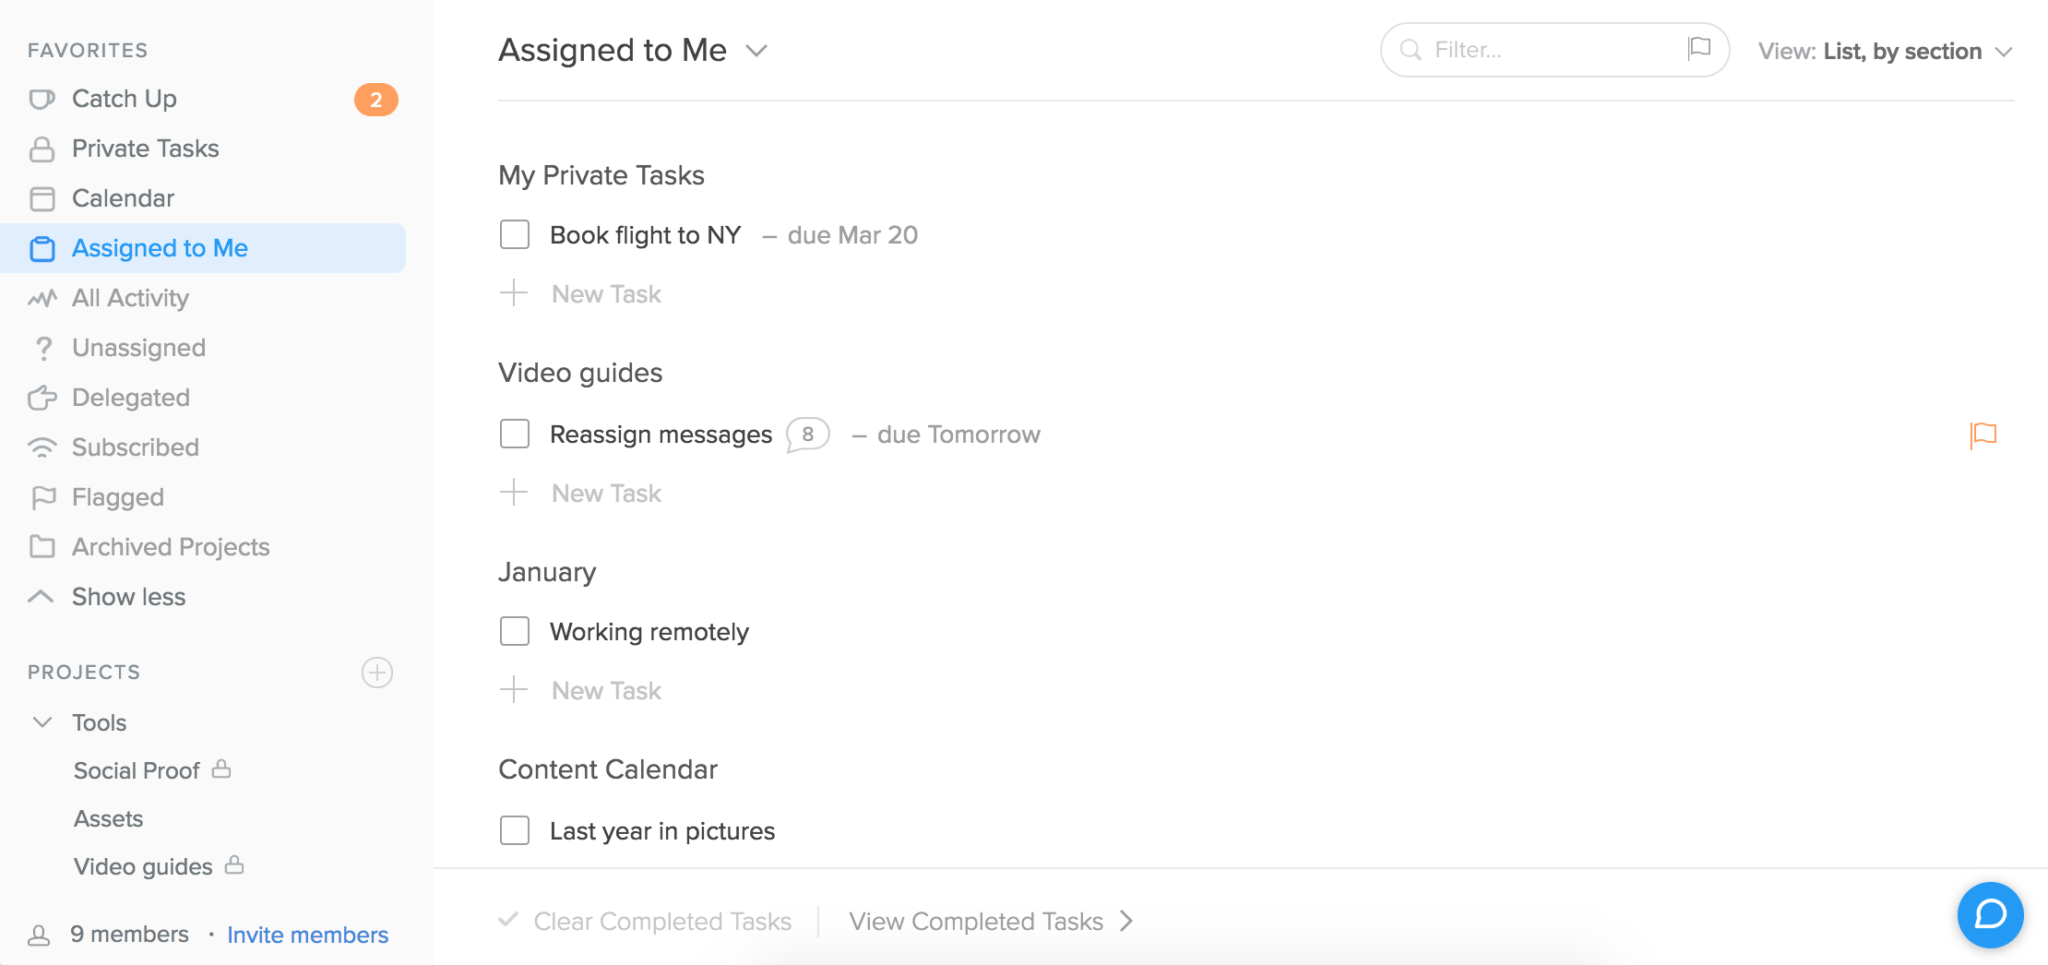2048x965 pixels.
Task: Mark Last year in pictures as done
Action: point(515,830)
